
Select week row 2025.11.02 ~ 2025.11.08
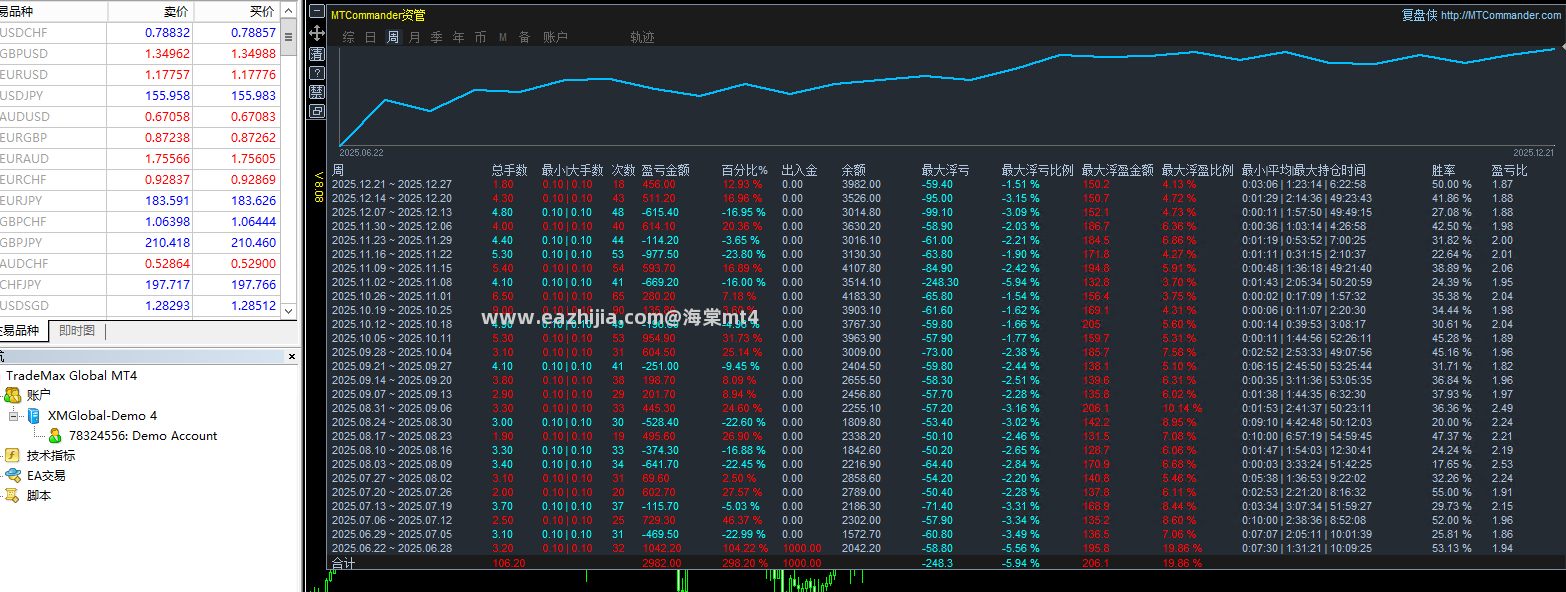(x=945, y=282)
